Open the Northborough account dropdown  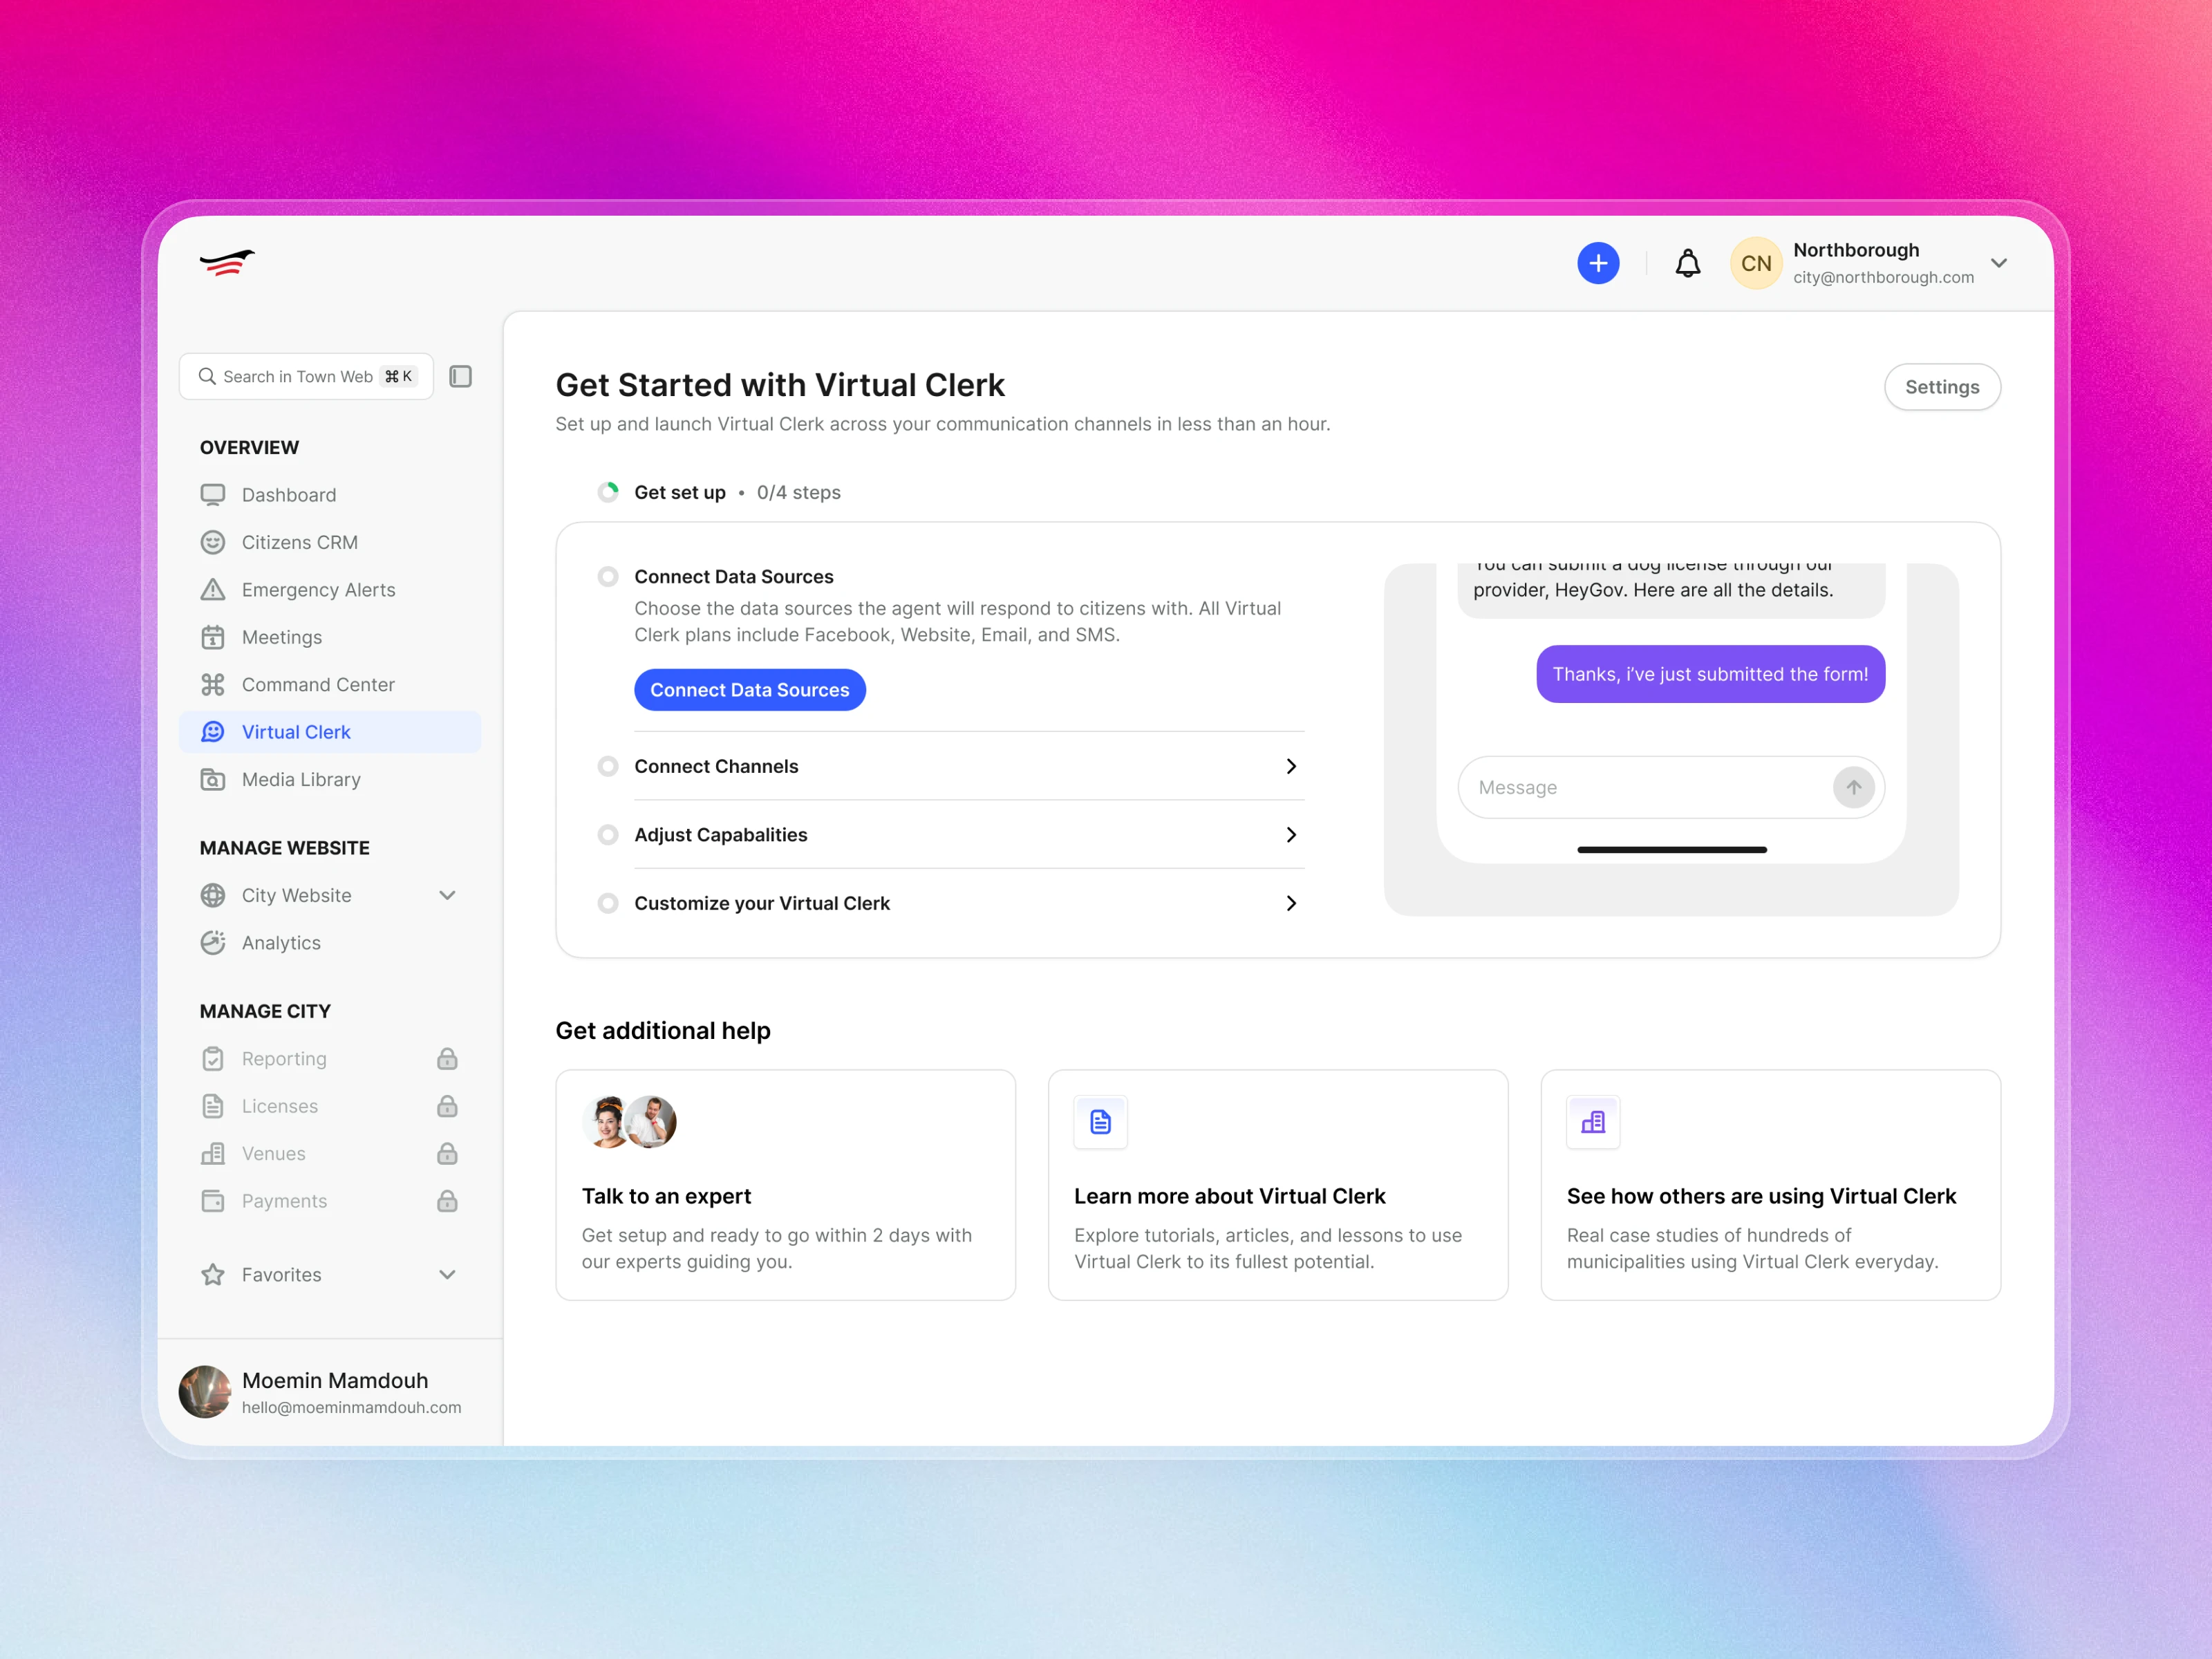click(1998, 263)
